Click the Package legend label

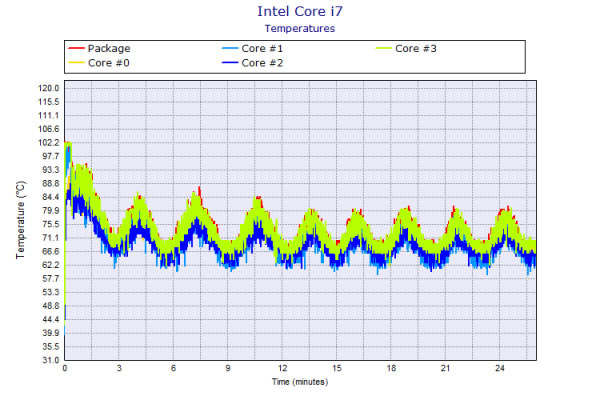tap(109, 49)
